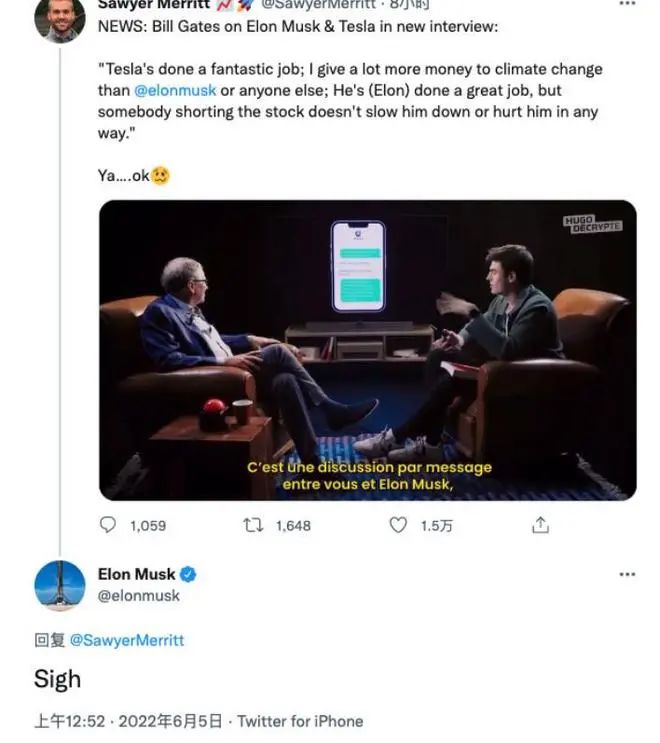This screenshot has width=660, height=743.
Task: Click Elon Musk's blue verified badge
Action: click(188, 575)
